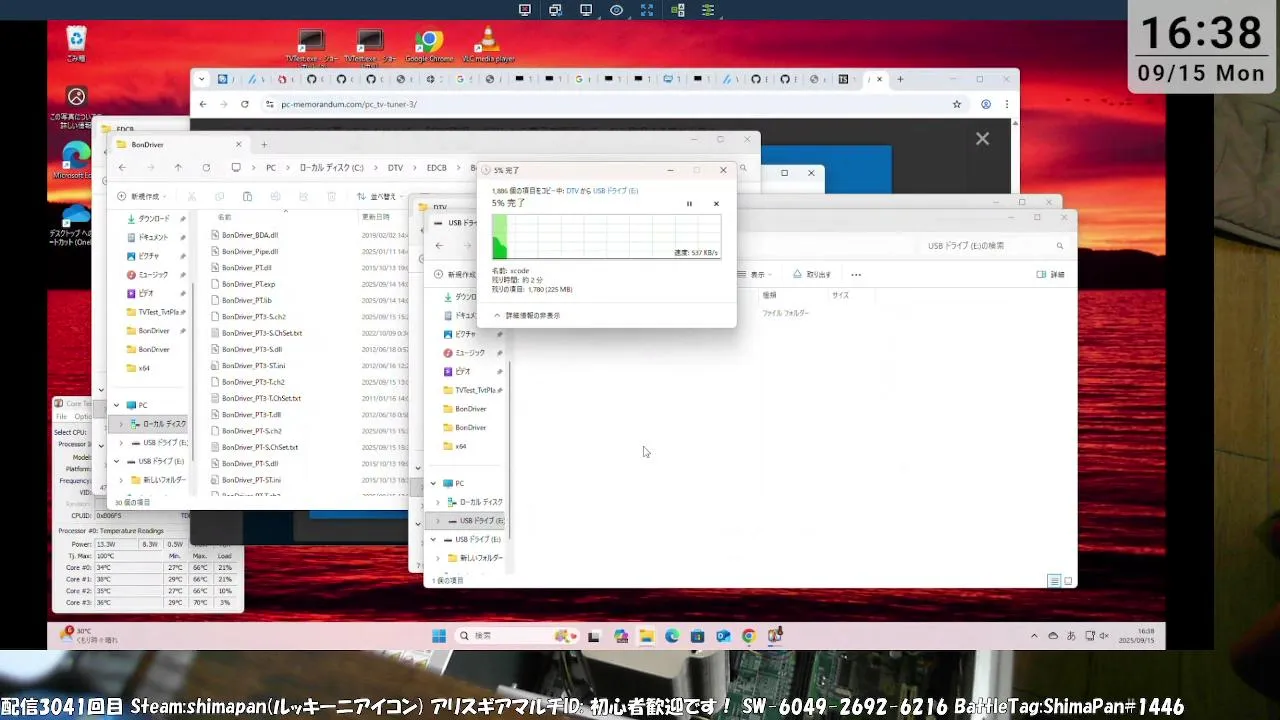This screenshot has height=720, width=1280.
Task: Open 新規作成 dropdown in BonDriver window
Action: (140, 197)
